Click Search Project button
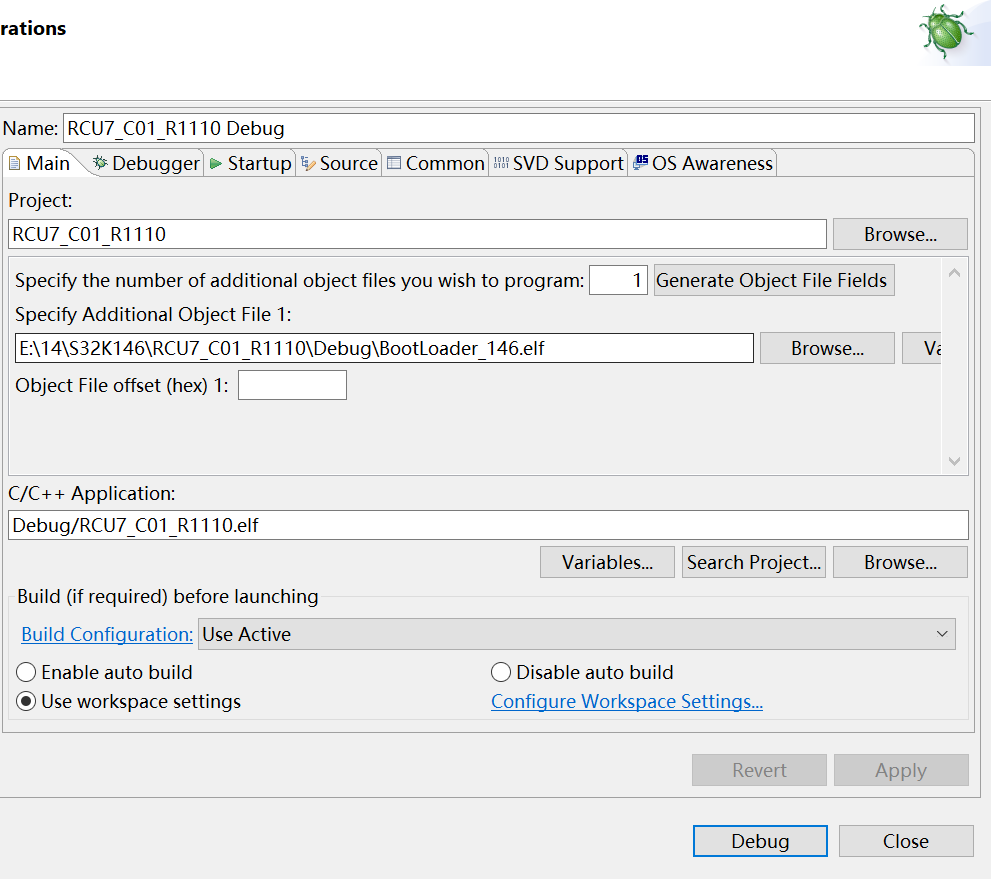The width and height of the screenshot is (991, 879). (x=754, y=562)
